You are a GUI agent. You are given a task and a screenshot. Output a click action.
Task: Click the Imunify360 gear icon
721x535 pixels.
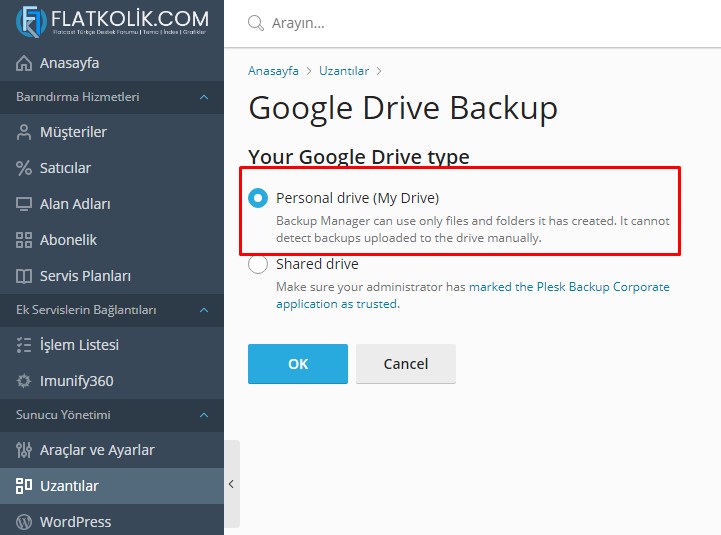click(24, 381)
